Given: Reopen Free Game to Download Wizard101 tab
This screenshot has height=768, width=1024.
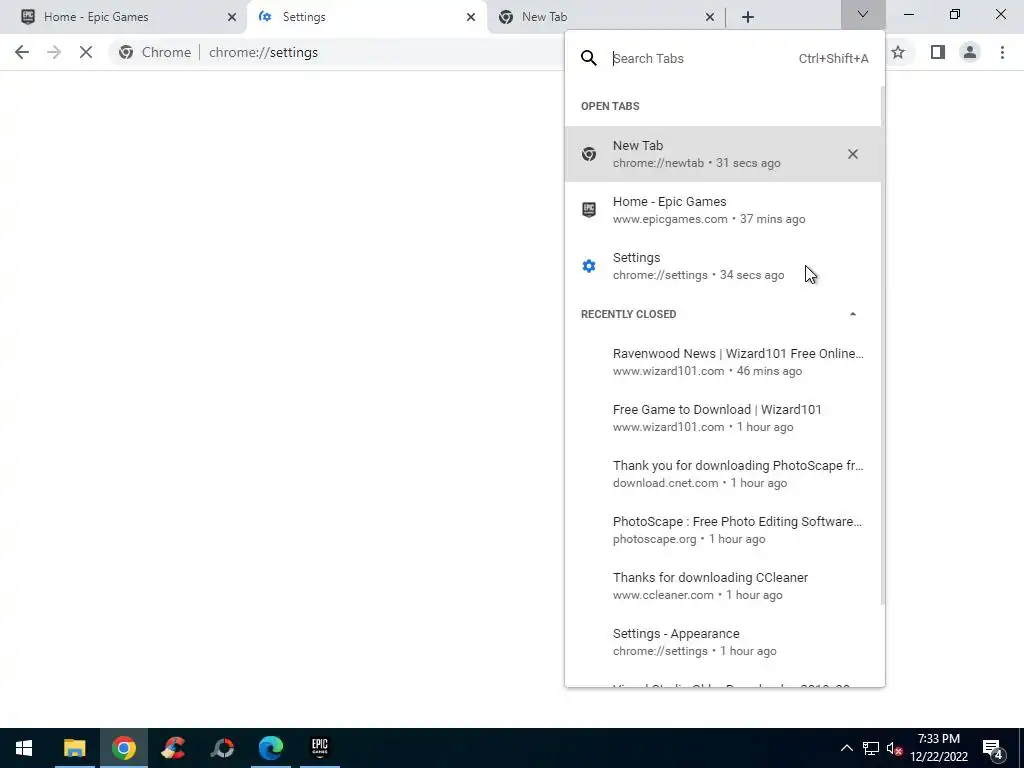Looking at the screenshot, I should [x=723, y=418].
